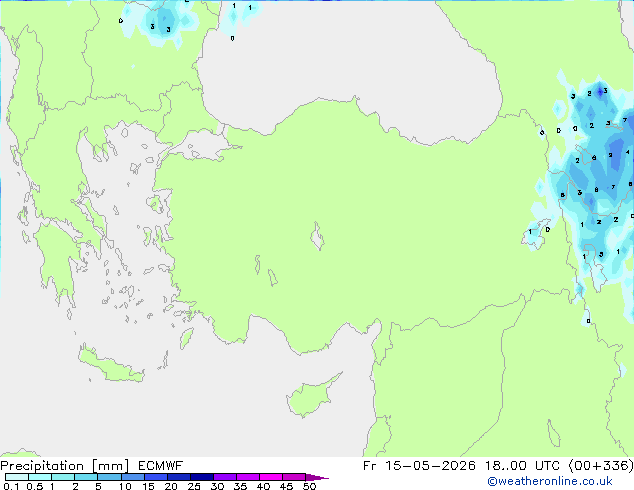Click the over-50 mm legend arrow tip
Viewport: 634px width, 490px height.
[317, 477]
